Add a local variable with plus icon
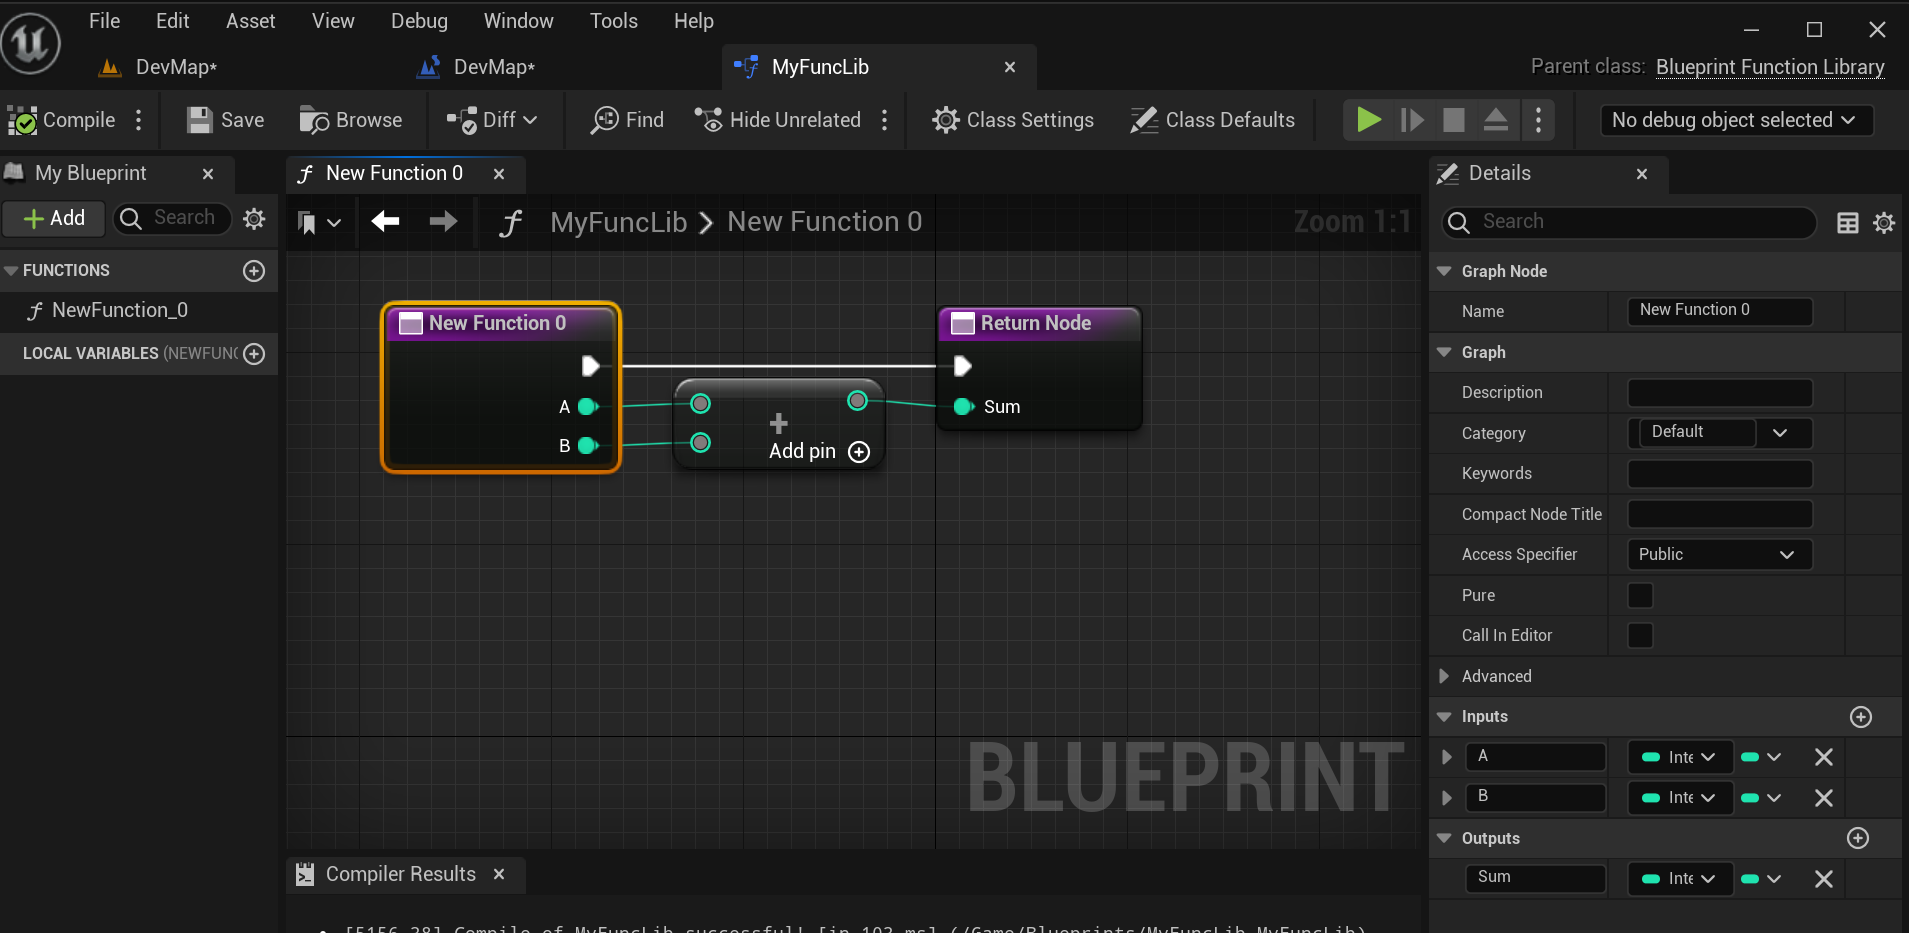This screenshot has width=1909, height=933. click(x=254, y=353)
